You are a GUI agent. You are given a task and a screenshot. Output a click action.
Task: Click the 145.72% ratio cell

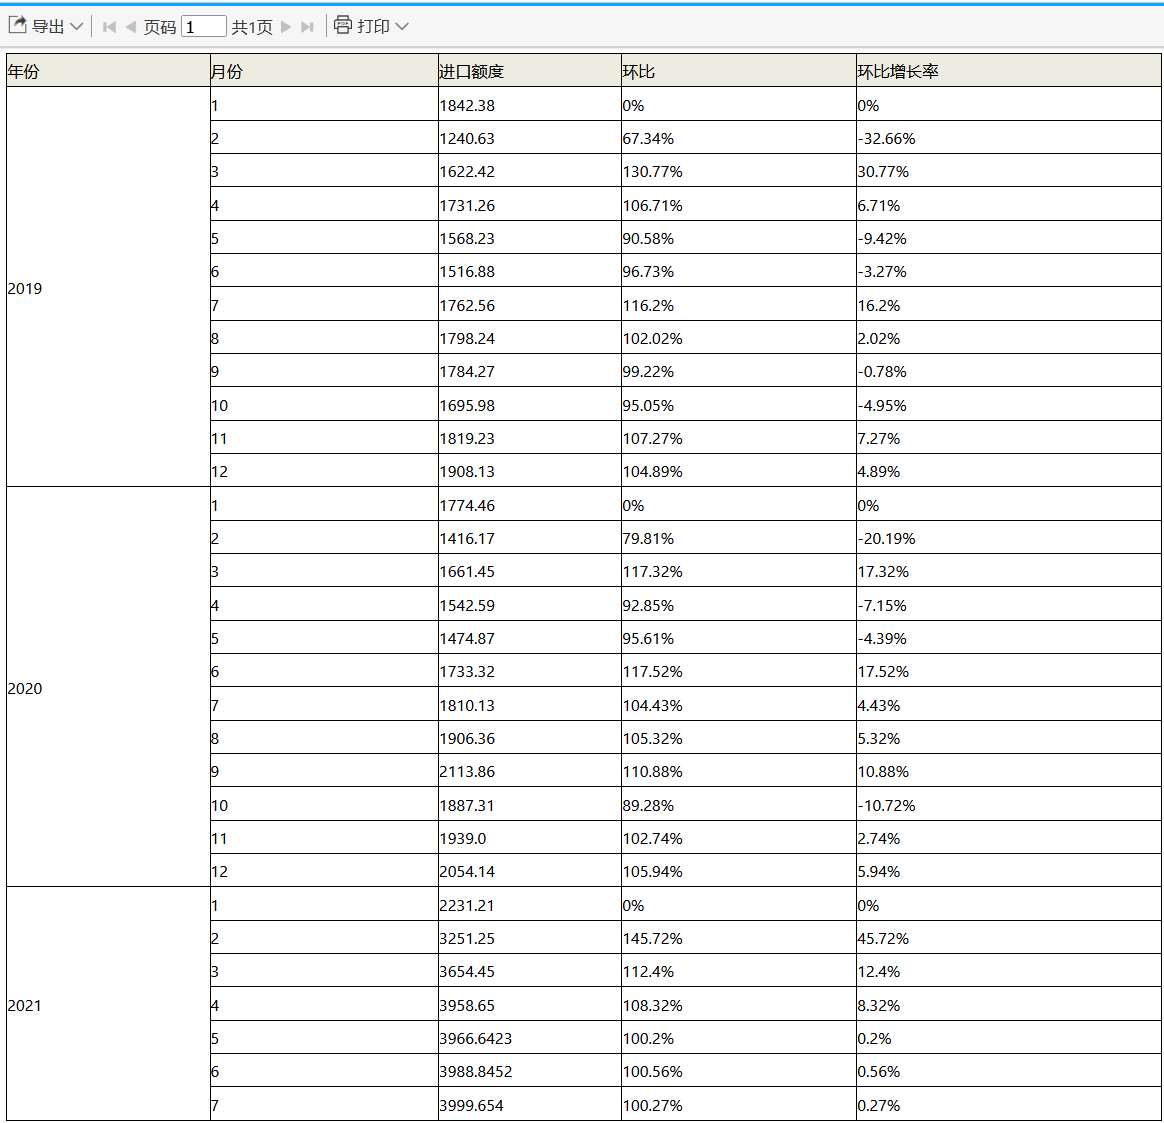click(x=739, y=937)
